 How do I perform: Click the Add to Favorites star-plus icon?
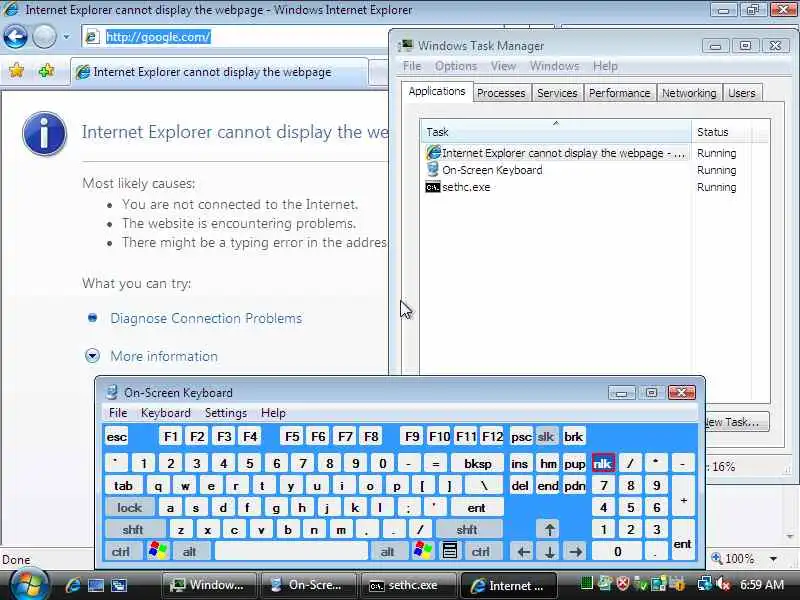(46, 70)
